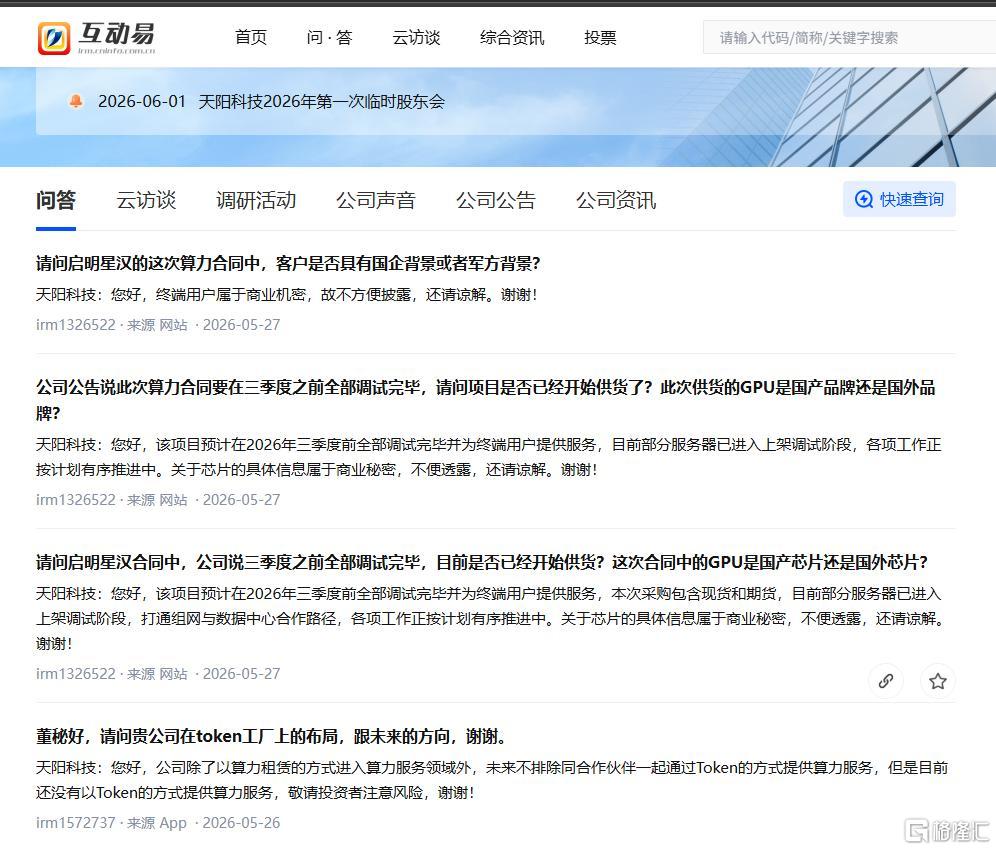Open 云访谈 in the top navigation

(416, 37)
